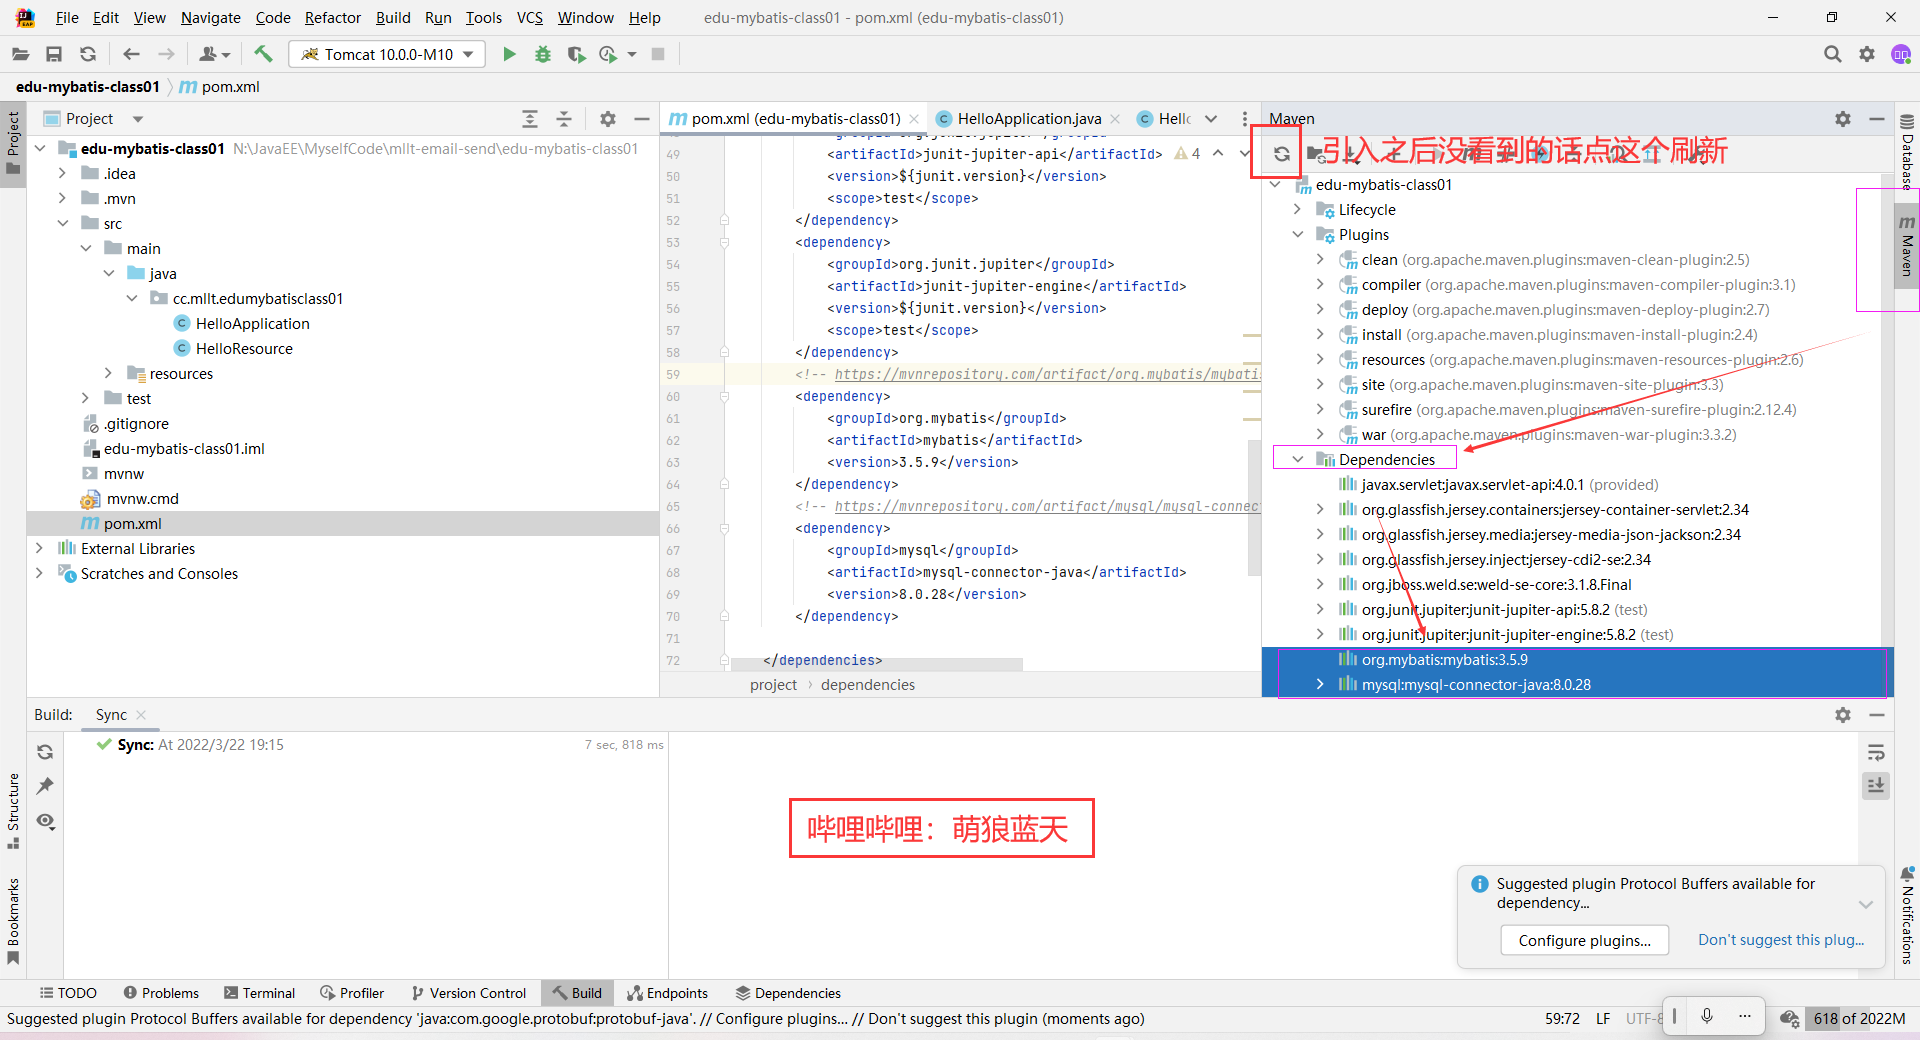
Task: Toggle the Bookmarks side tool button
Action: pos(13,920)
